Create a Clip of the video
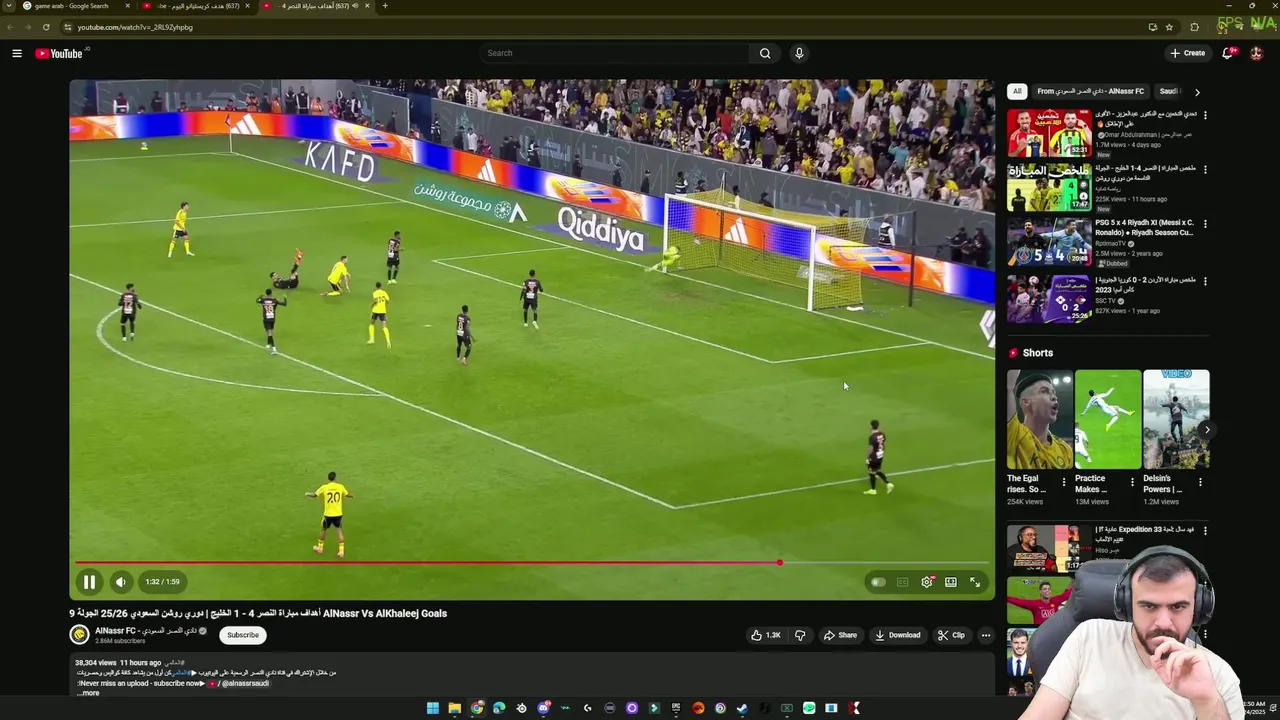The height and width of the screenshot is (720, 1280). (x=951, y=635)
